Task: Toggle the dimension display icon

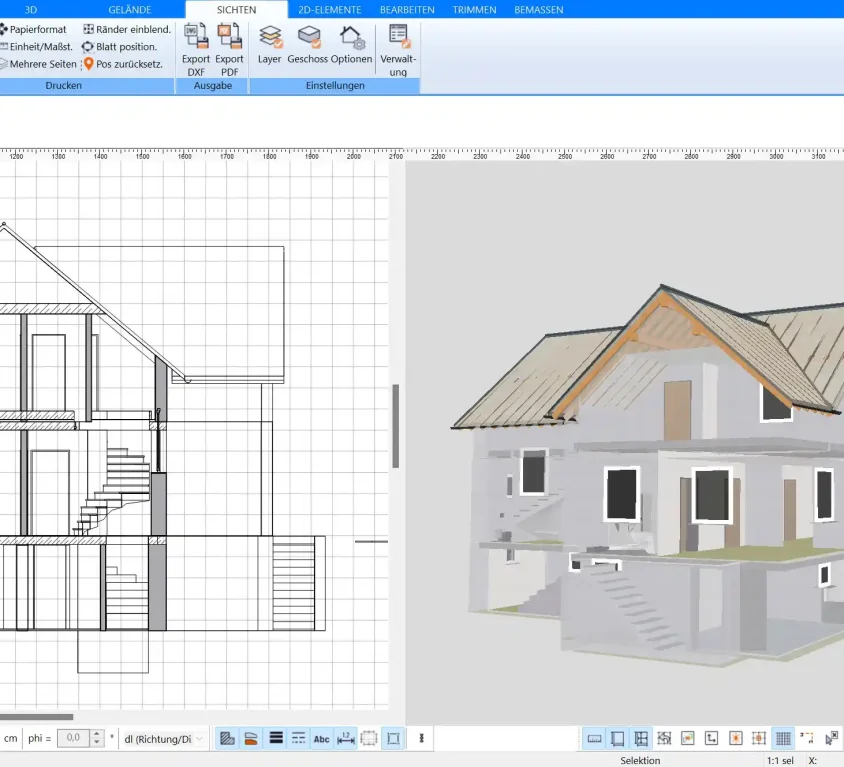Action: point(346,738)
